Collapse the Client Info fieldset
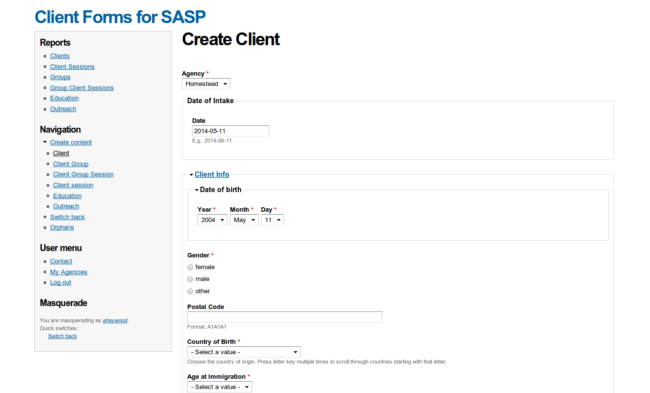The width and height of the screenshot is (650, 393). click(x=211, y=175)
